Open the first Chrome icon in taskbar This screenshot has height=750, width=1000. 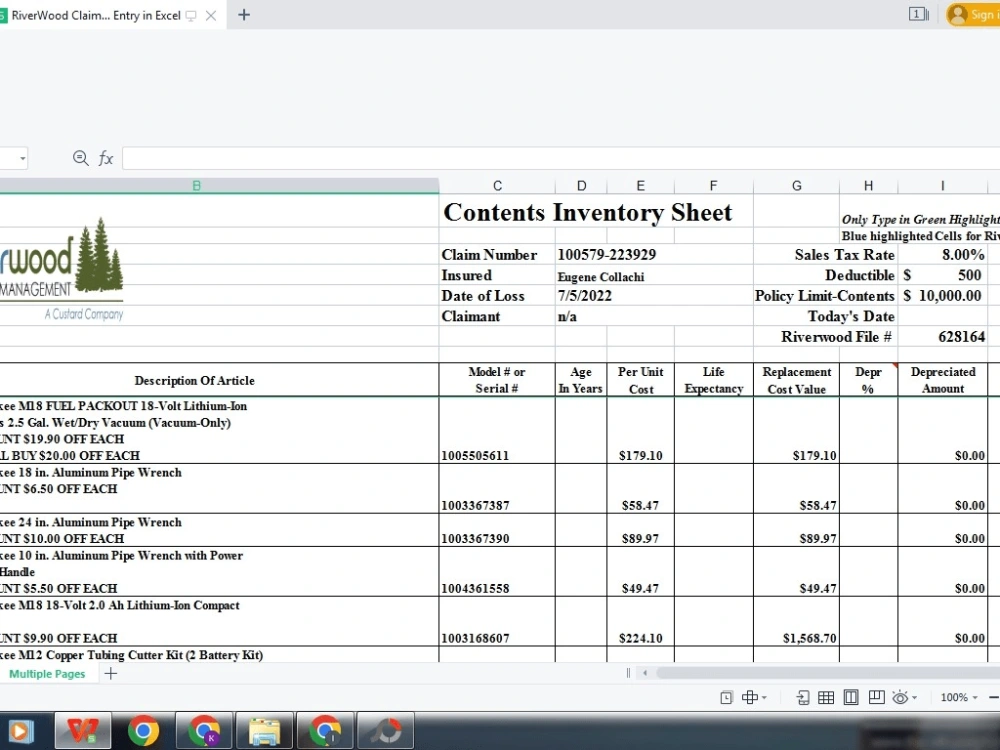pyautogui.click(x=143, y=731)
